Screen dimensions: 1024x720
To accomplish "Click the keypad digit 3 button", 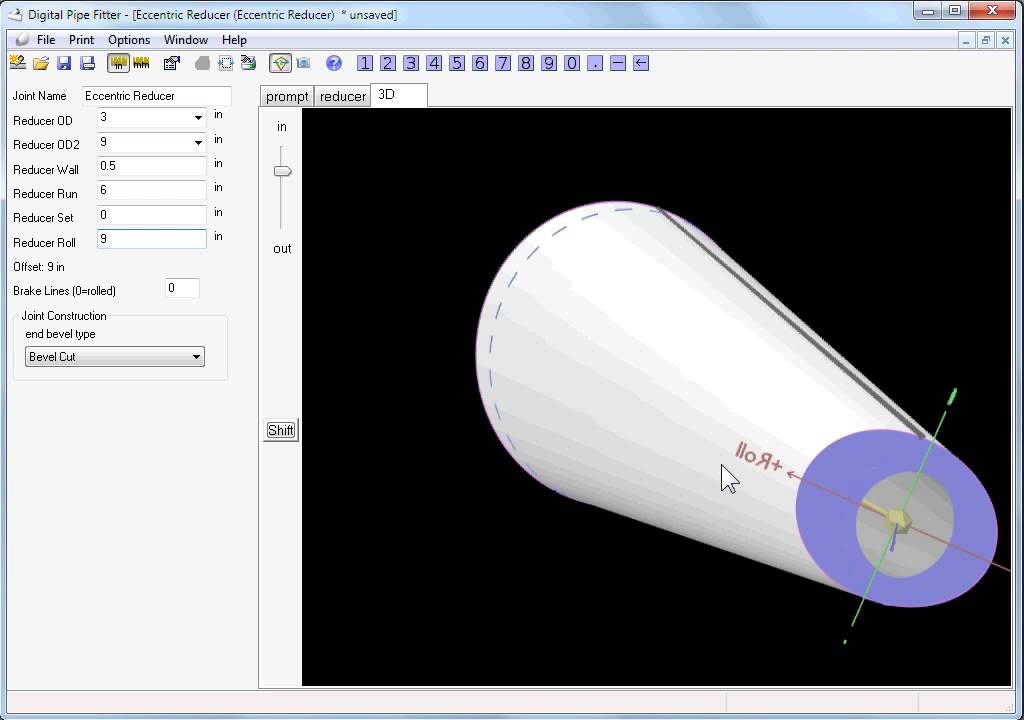I will [x=411, y=63].
